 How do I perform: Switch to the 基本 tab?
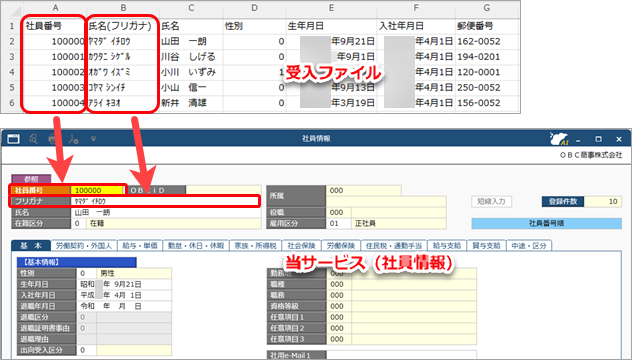31,245
